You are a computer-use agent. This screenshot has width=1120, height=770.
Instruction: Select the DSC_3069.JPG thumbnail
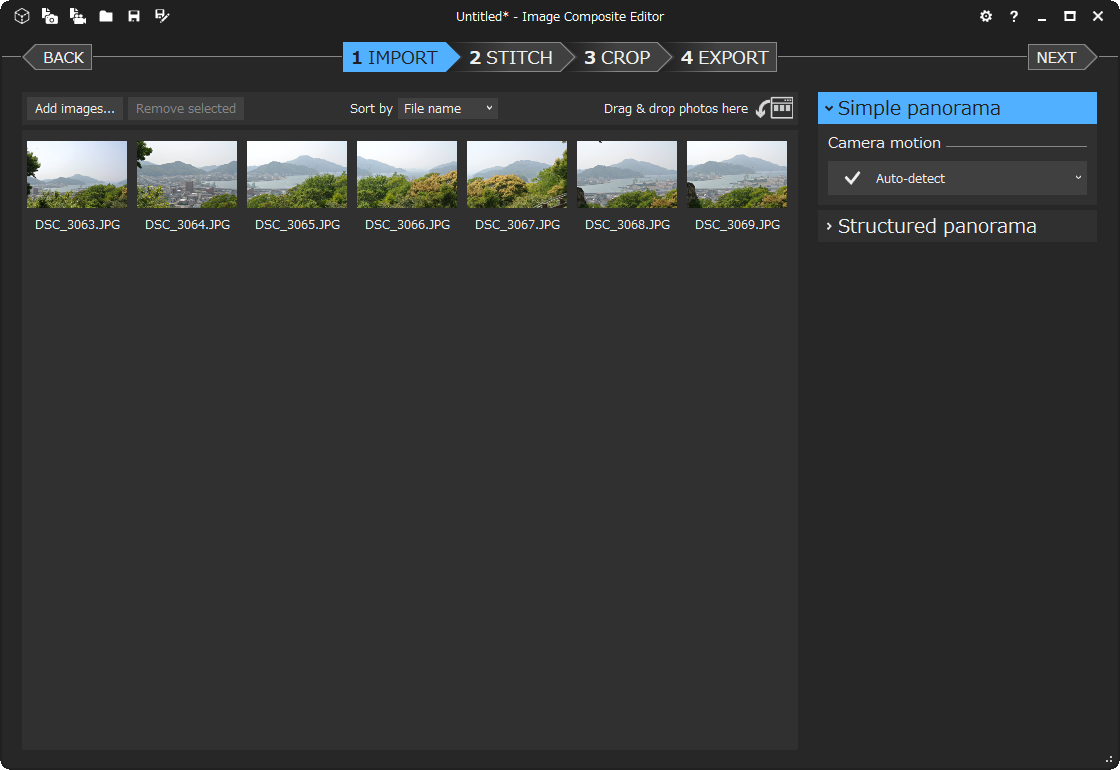point(737,174)
